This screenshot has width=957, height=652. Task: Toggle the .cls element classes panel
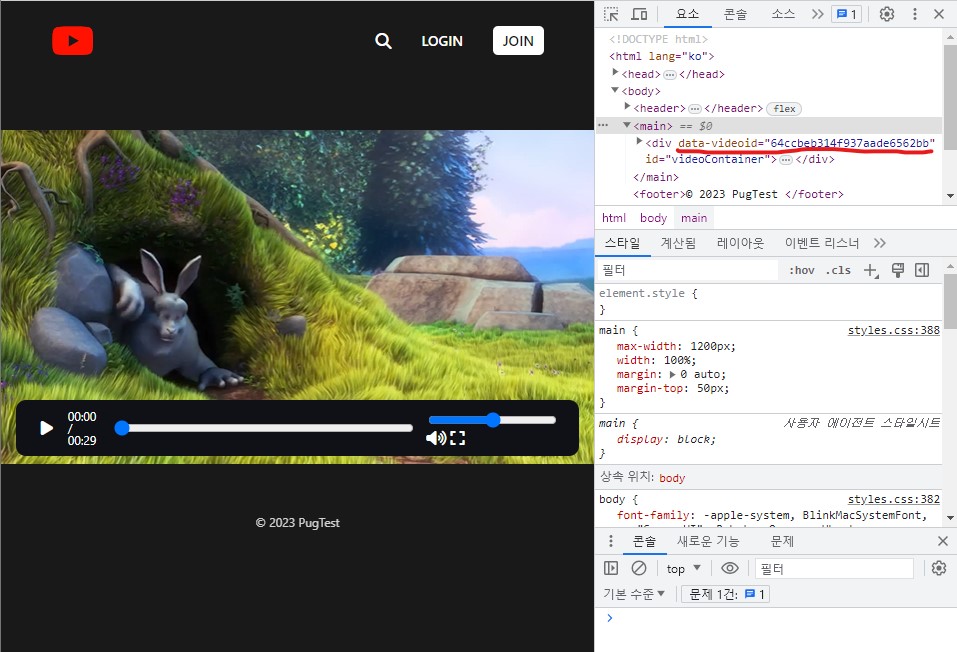coord(838,270)
